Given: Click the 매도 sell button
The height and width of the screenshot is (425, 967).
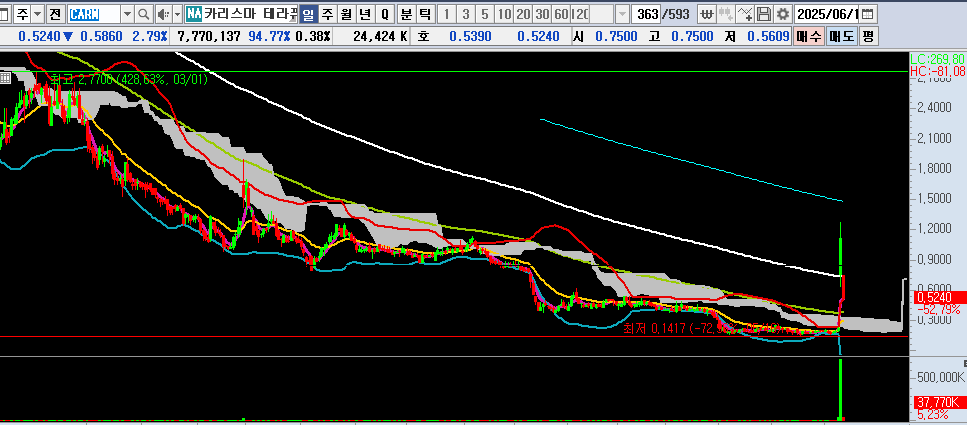Looking at the screenshot, I should [x=841, y=36].
